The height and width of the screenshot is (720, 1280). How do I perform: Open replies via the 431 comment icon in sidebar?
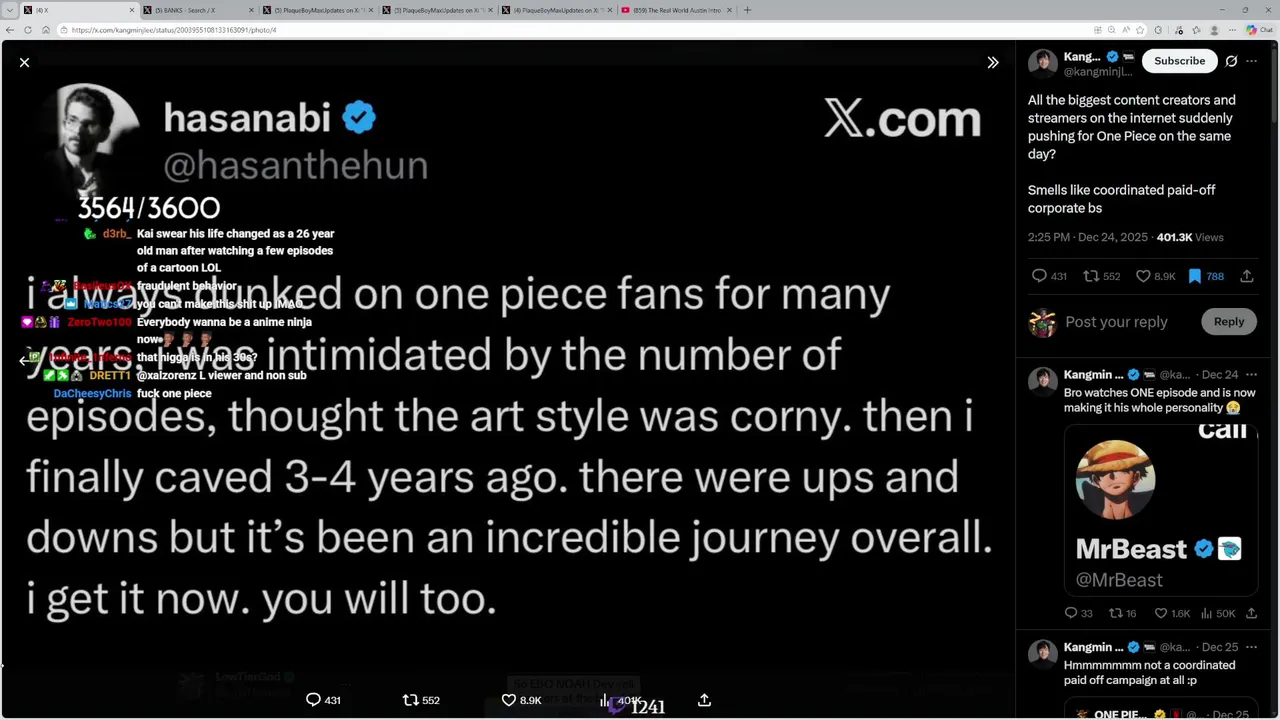tap(1039, 276)
